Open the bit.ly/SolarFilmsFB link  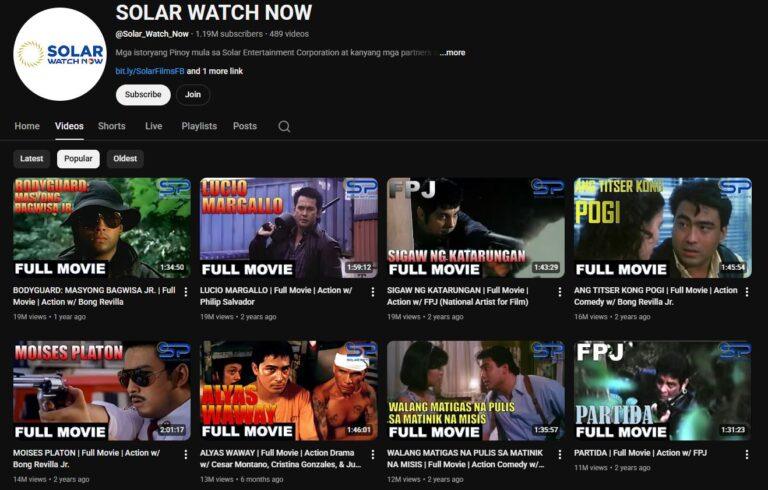click(x=150, y=71)
